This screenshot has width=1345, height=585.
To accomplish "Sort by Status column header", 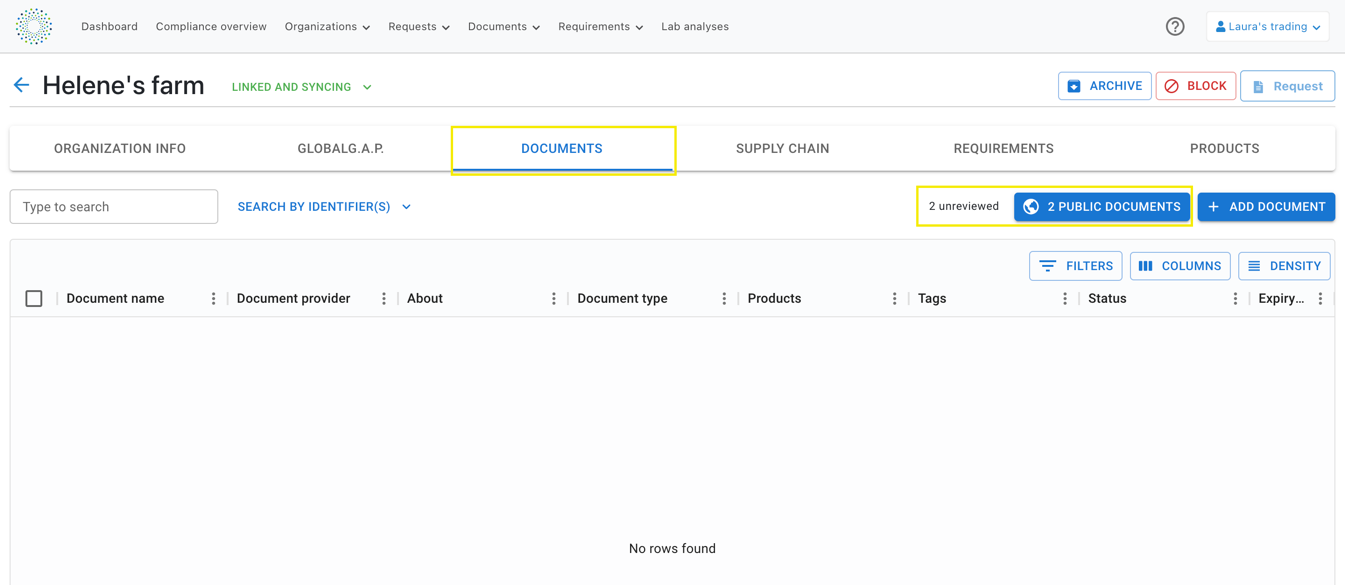I will [x=1107, y=299].
